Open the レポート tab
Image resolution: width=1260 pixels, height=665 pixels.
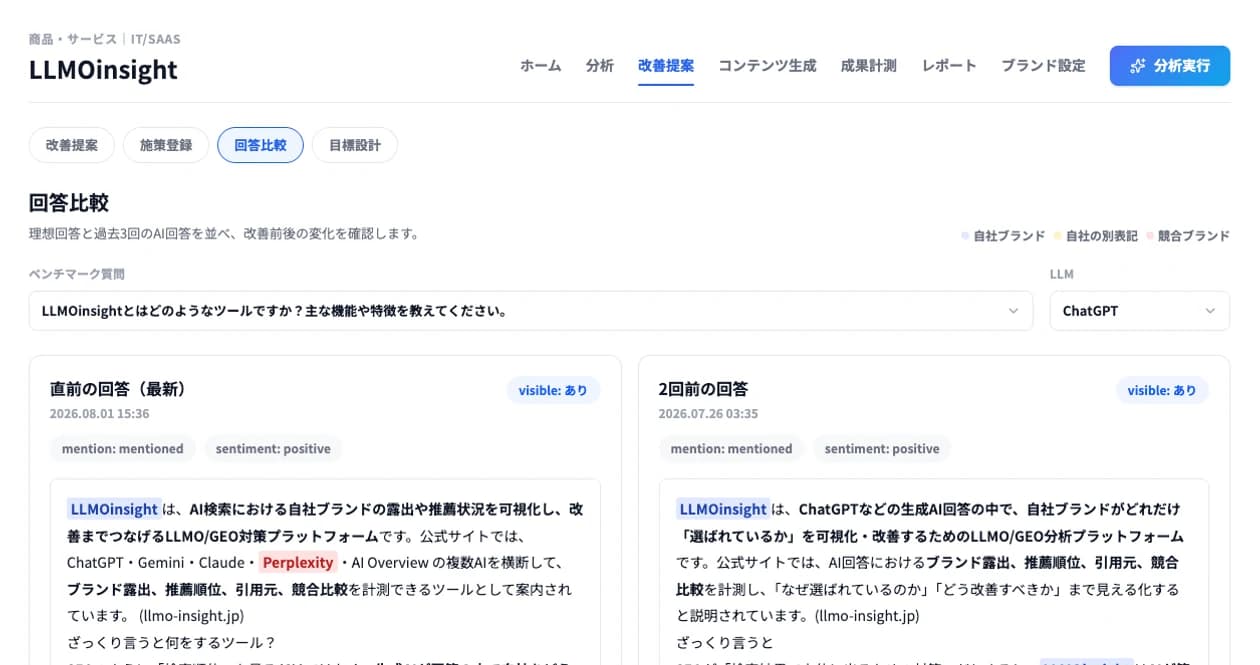pyautogui.click(x=949, y=66)
